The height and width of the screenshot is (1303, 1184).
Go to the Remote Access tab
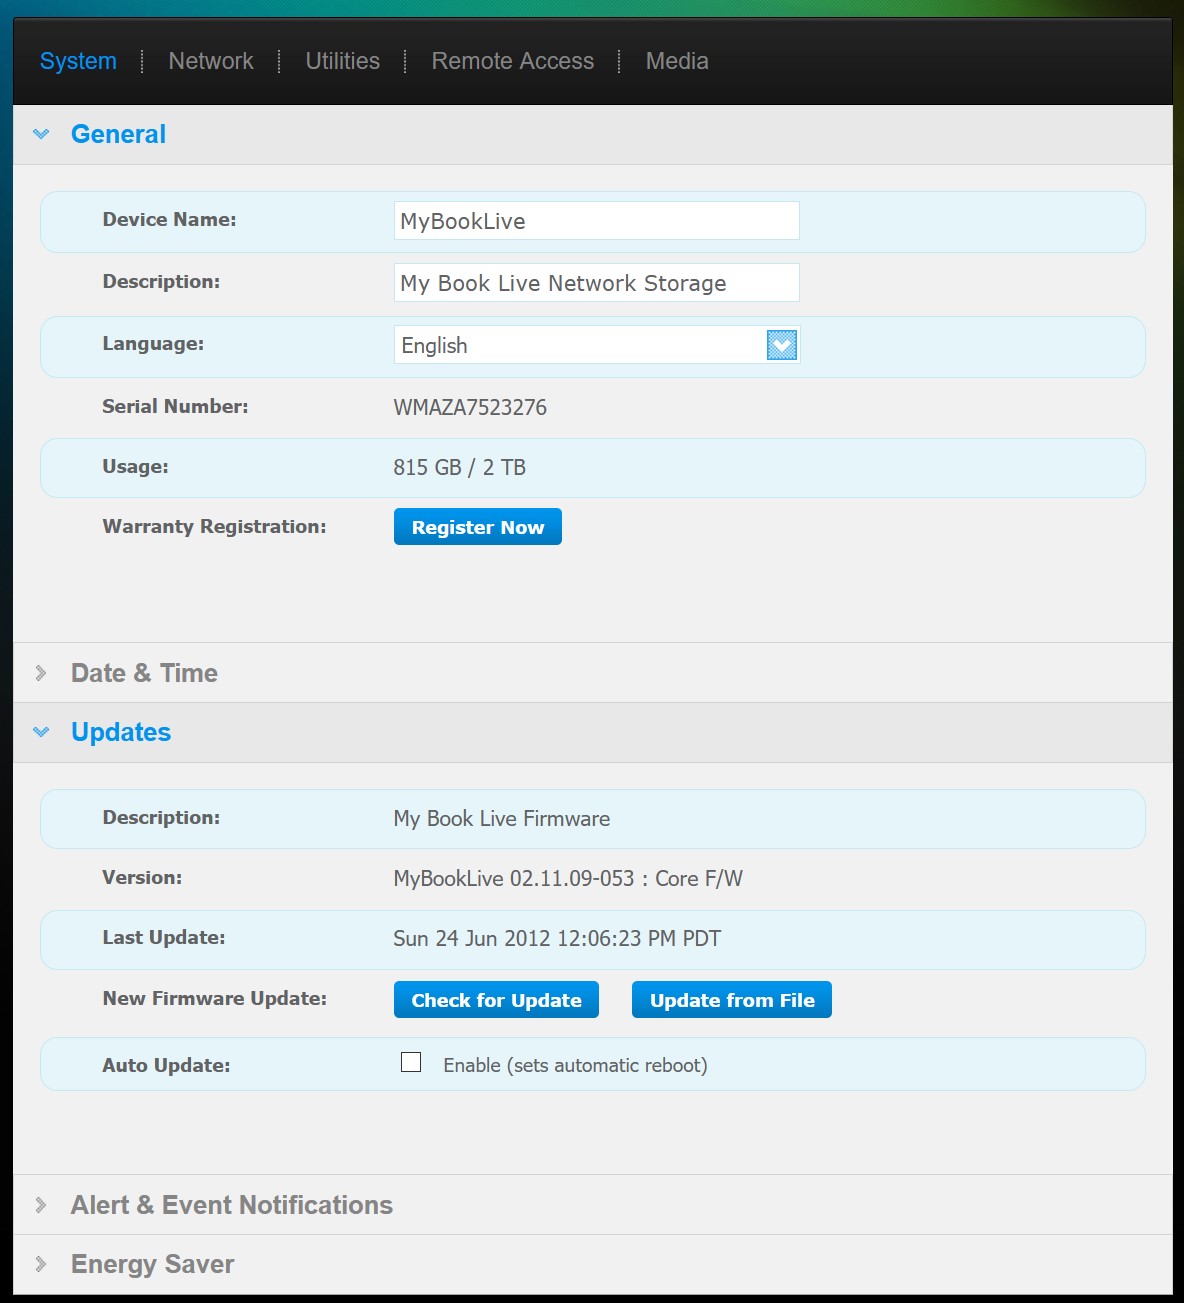513,61
